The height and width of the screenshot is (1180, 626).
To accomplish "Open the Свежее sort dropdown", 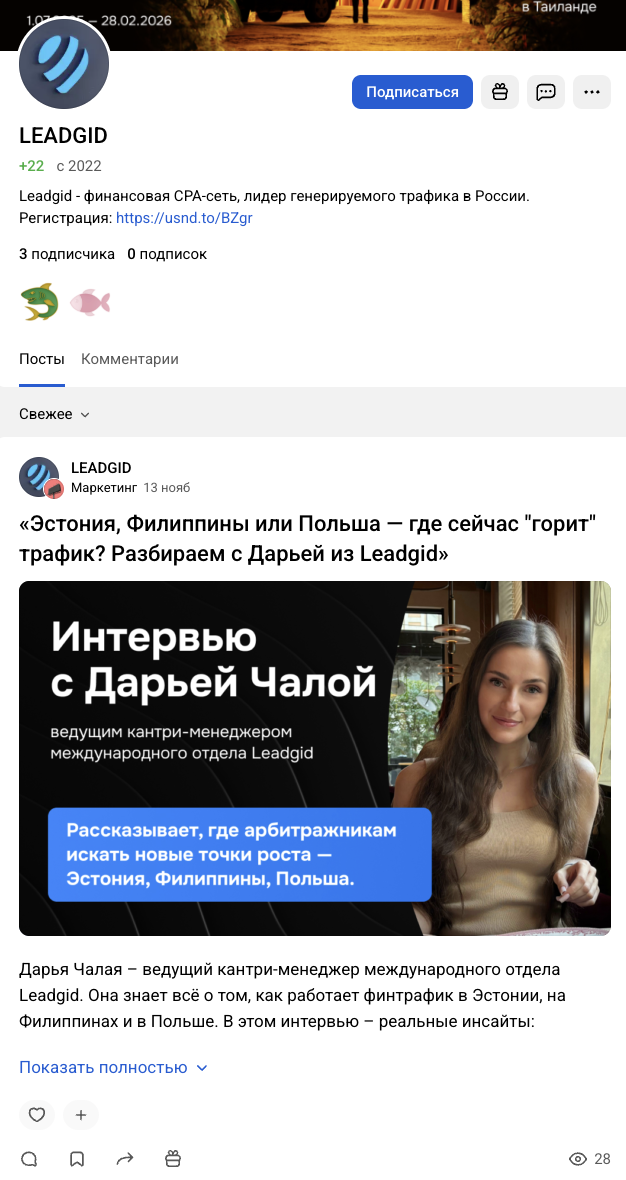I will click(54, 414).
